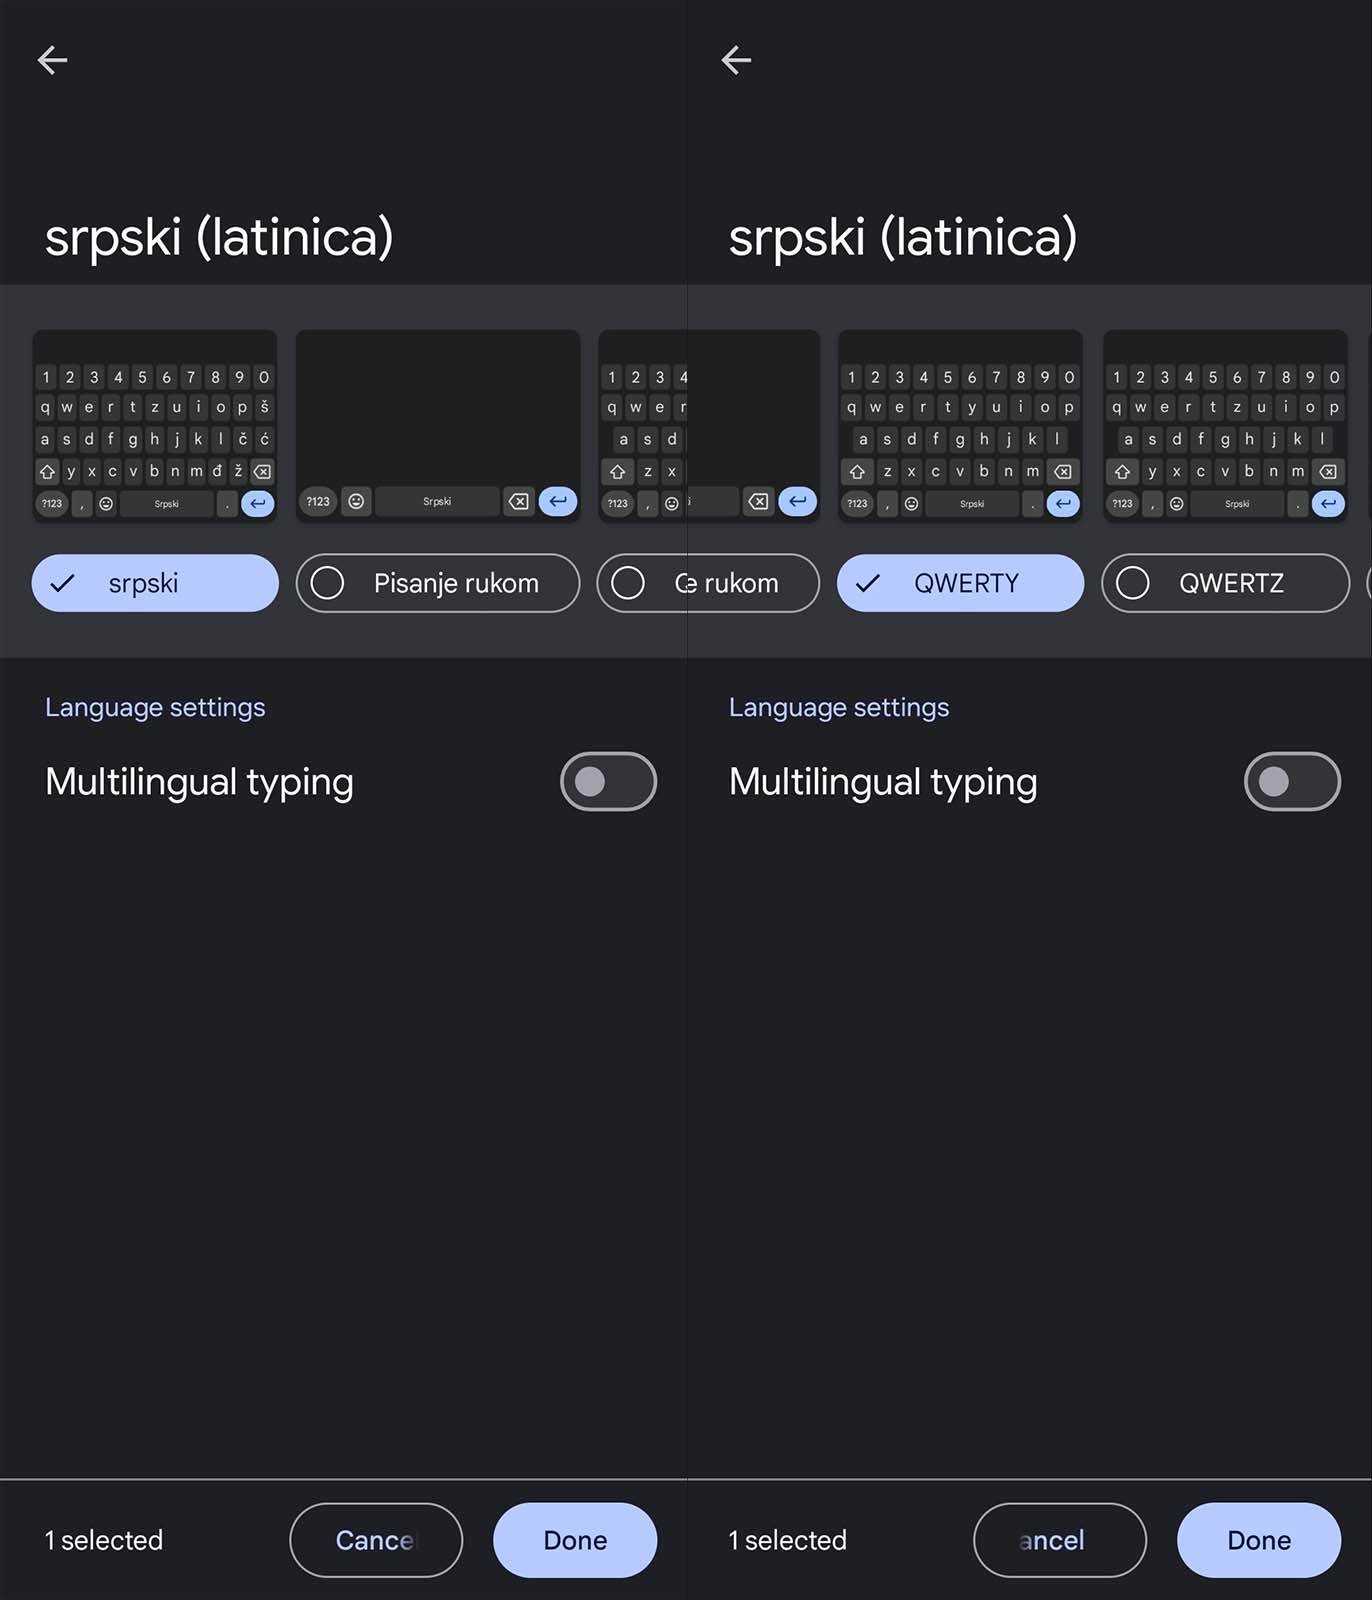This screenshot has width=1372, height=1600.
Task: Open the QWERTZ keyboard preview thumbnail
Action: (x=1225, y=425)
